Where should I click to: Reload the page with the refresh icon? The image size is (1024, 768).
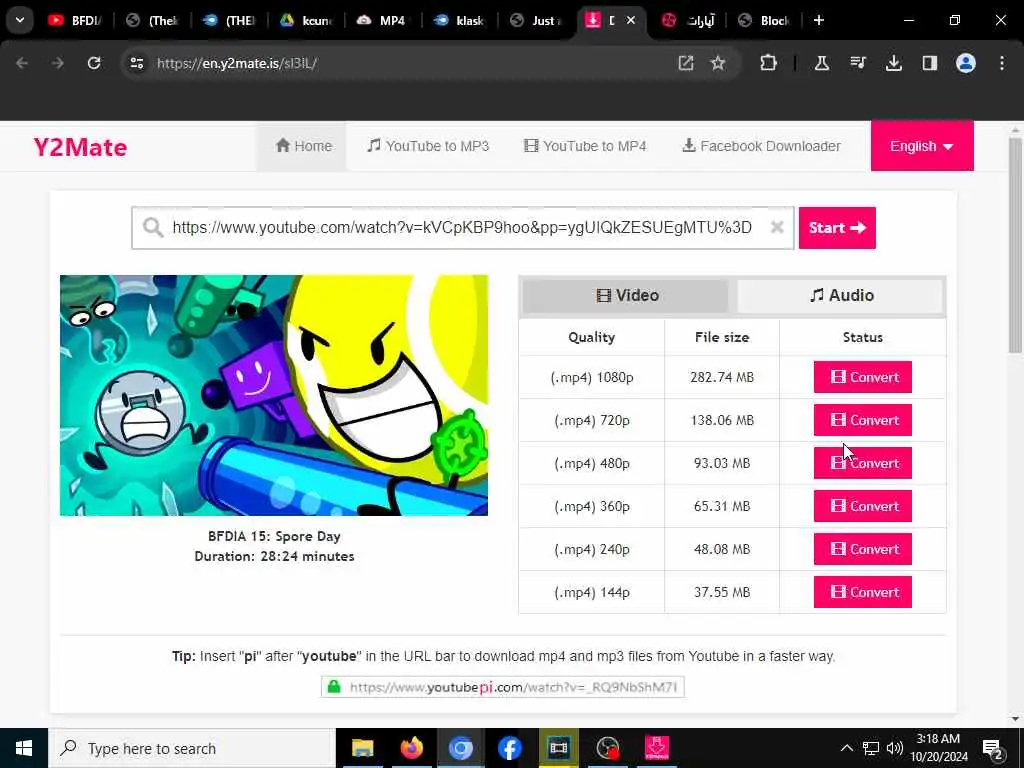[x=94, y=63]
